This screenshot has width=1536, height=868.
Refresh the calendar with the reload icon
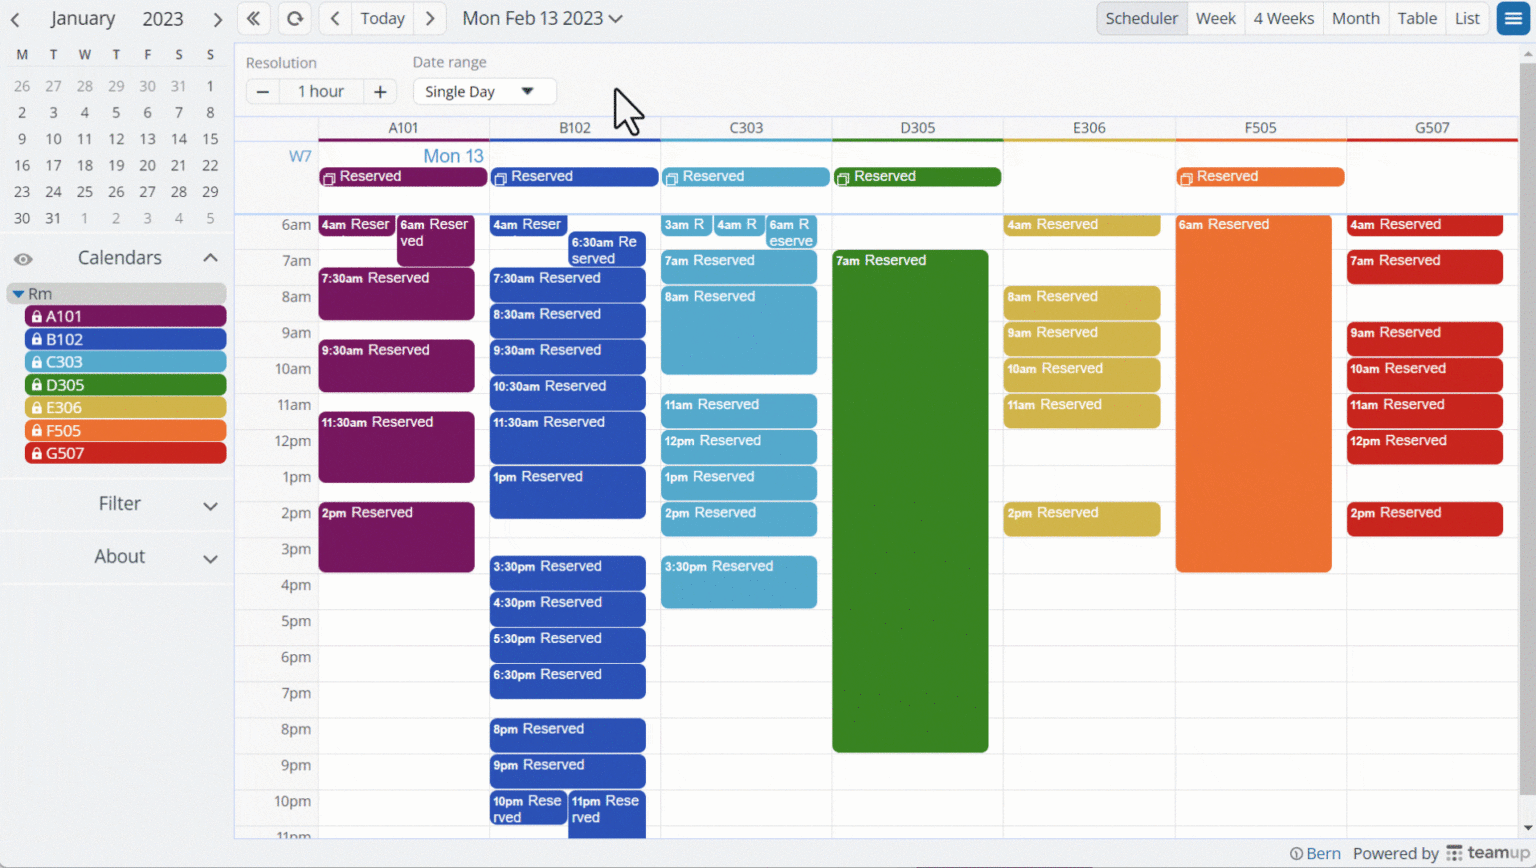pos(294,18)
